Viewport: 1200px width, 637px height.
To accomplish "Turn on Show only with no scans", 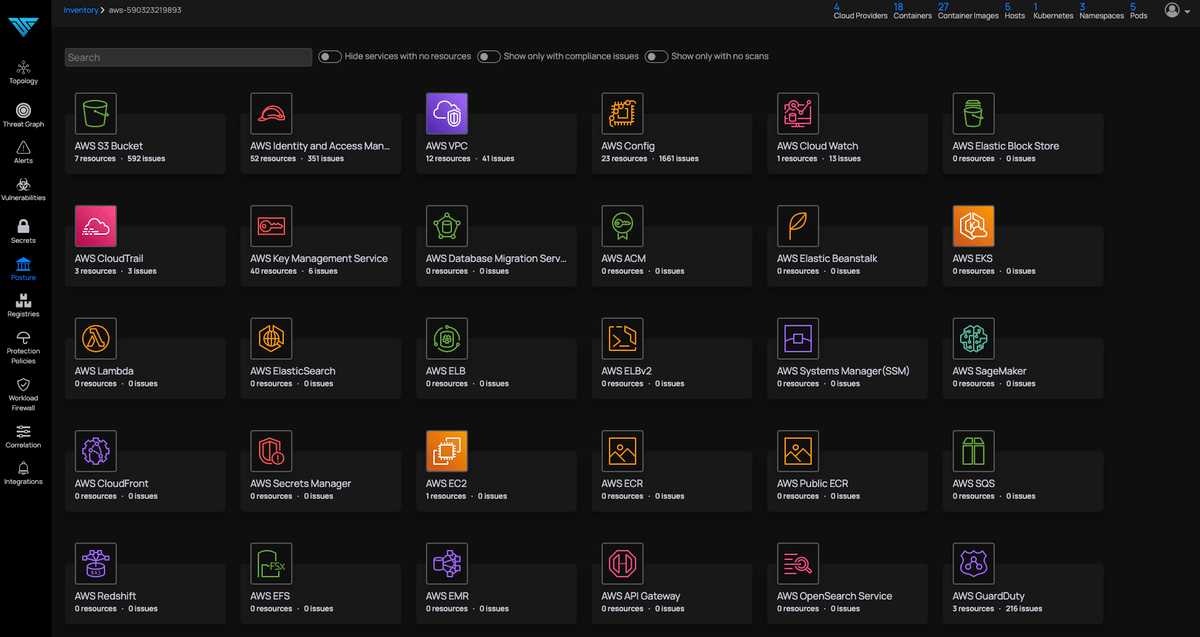I will click(656, 57).
